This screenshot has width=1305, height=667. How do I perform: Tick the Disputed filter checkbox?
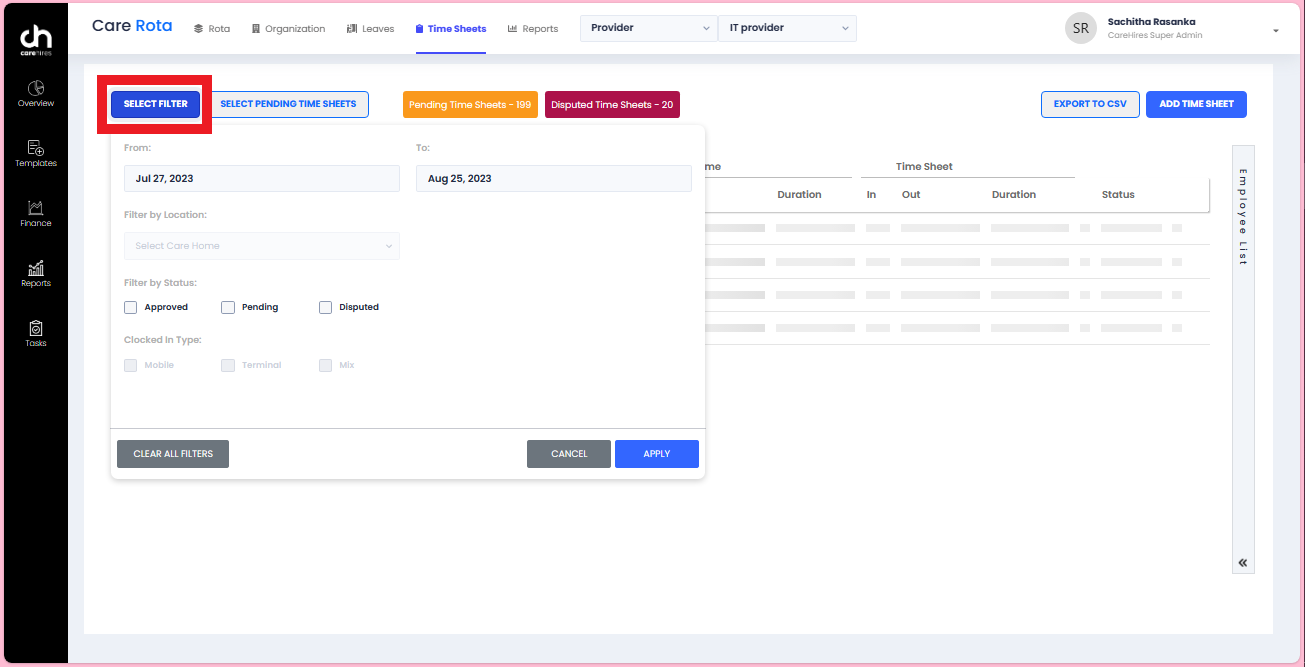[x=325, y=307]
